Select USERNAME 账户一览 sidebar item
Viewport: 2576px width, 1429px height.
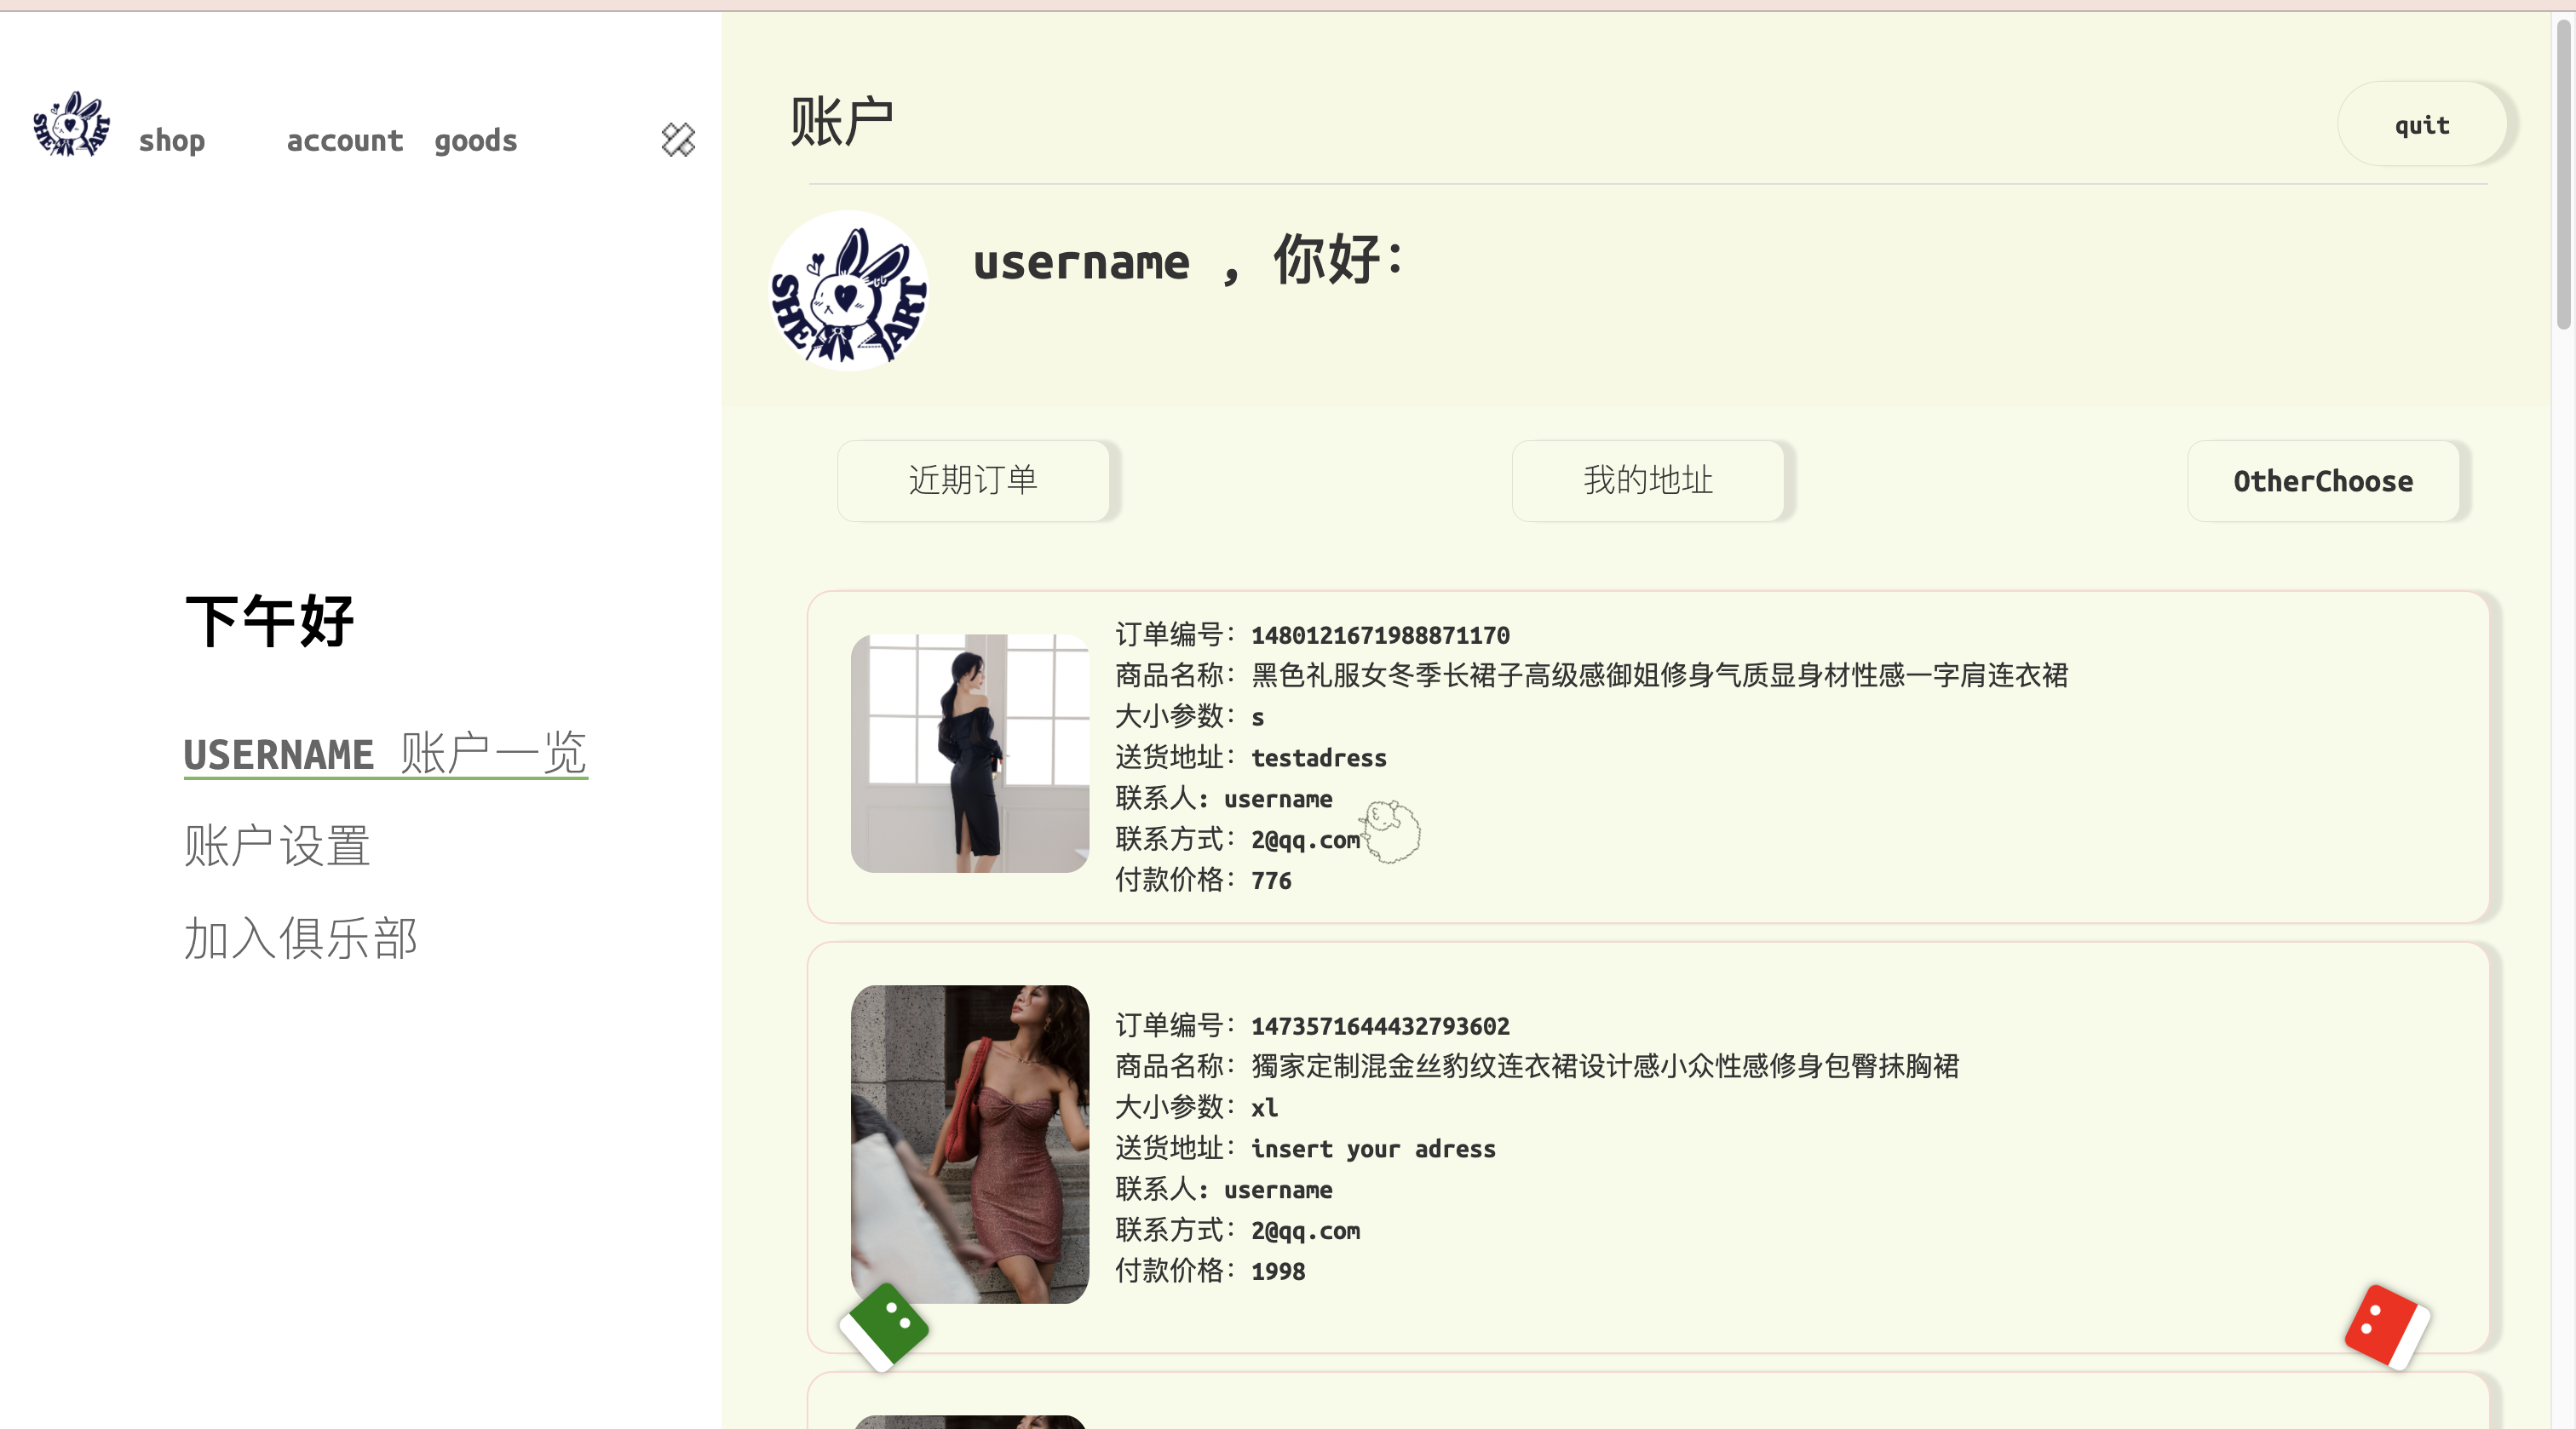(x=385, y=753)
